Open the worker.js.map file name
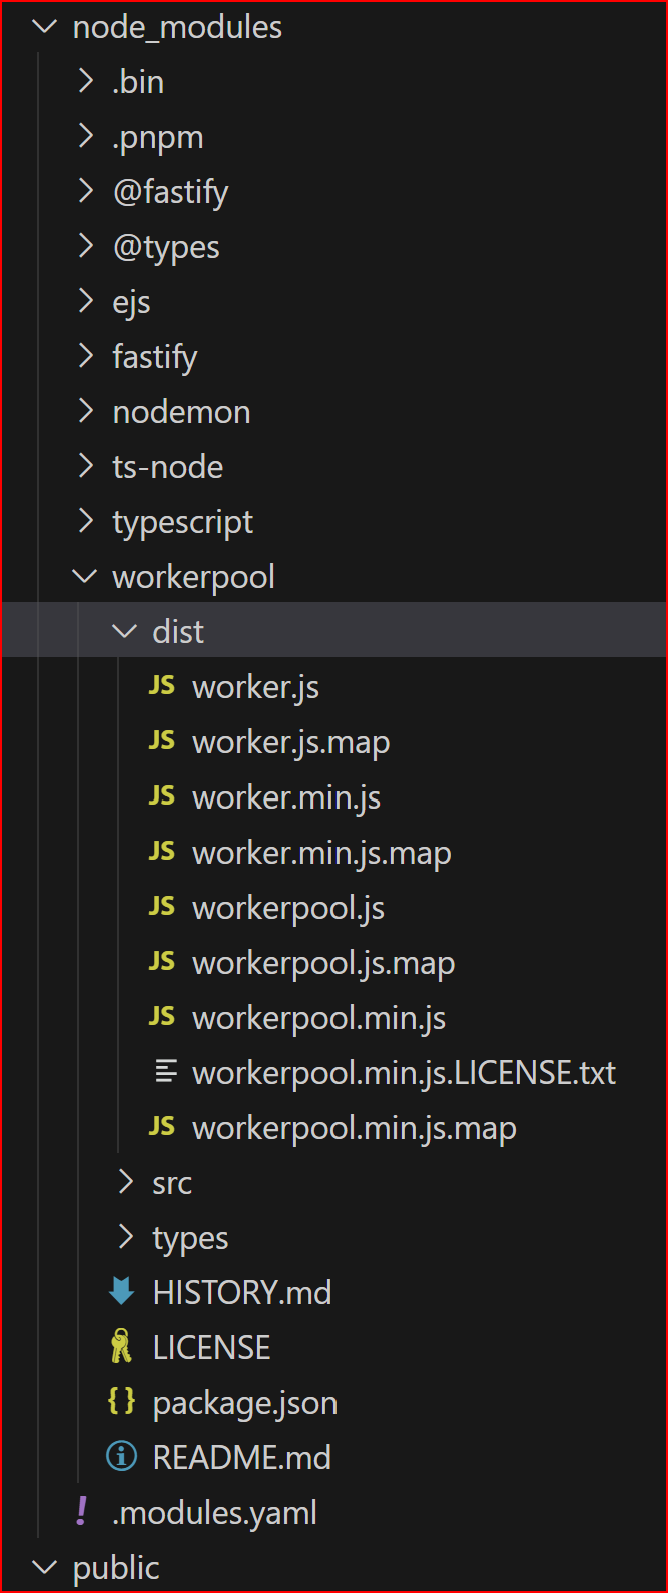This screenshot has height=1594, width=669. (291, 743)
